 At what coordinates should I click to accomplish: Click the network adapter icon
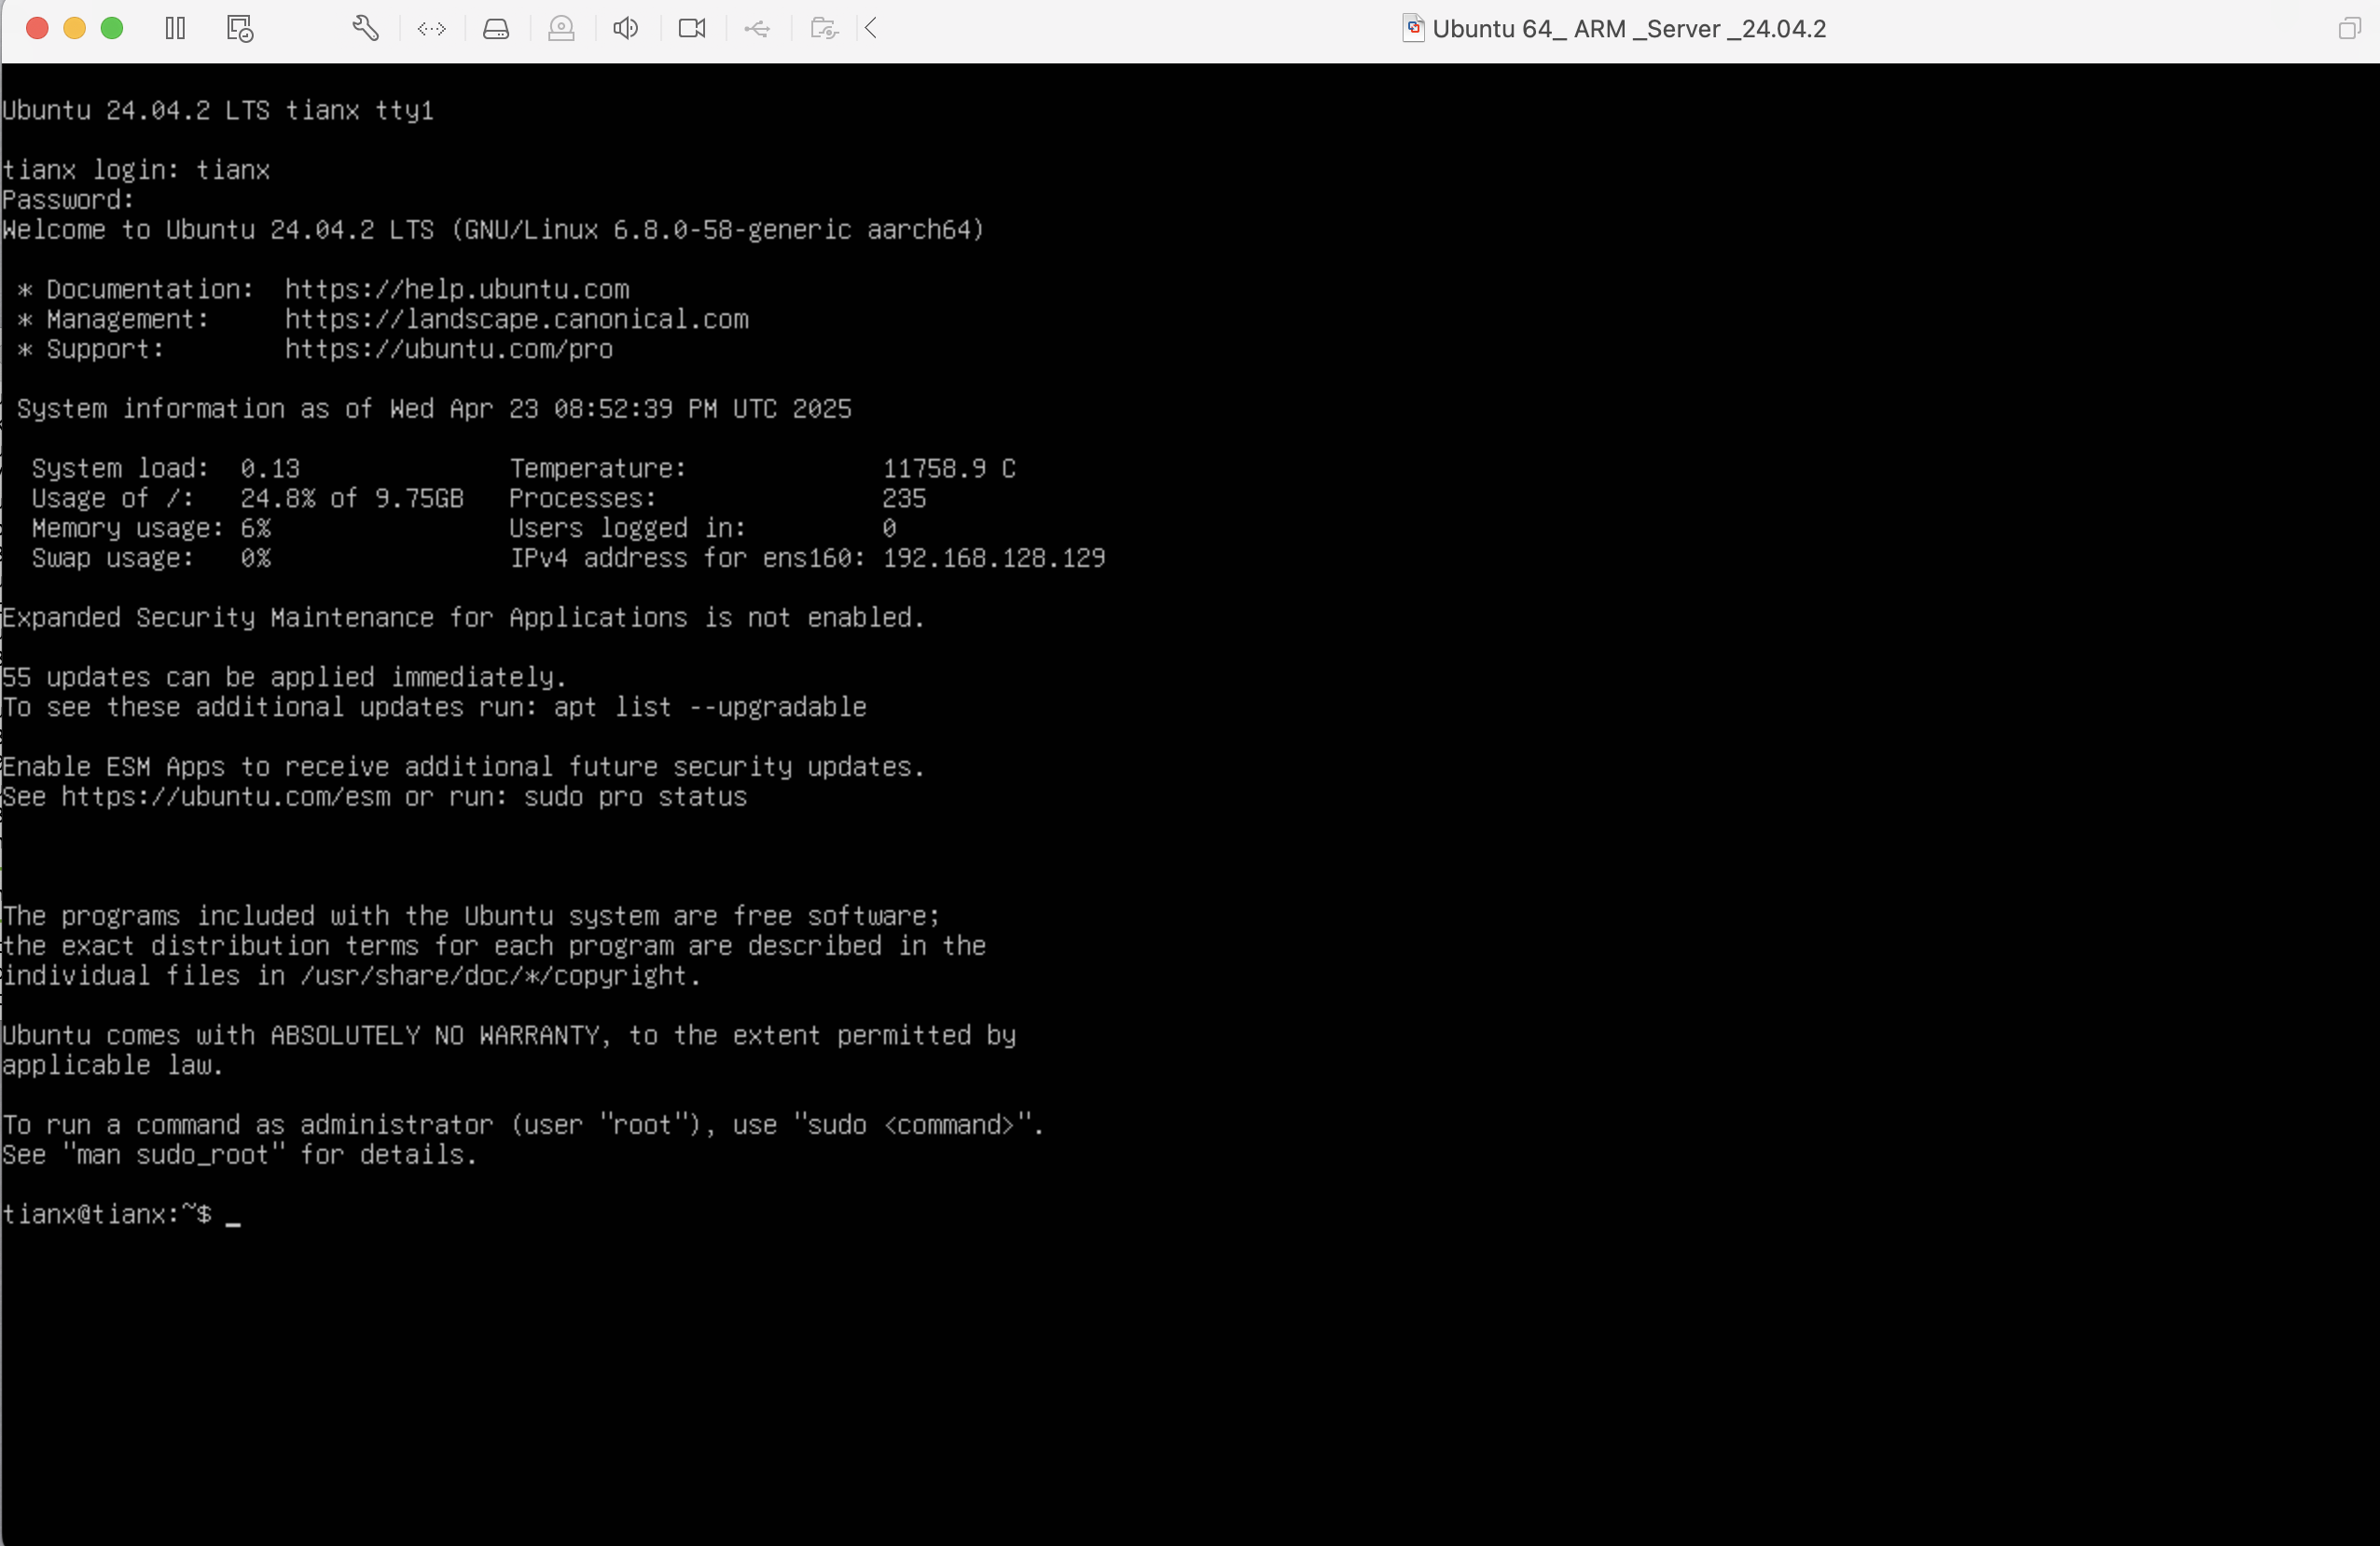coord(432,28)
